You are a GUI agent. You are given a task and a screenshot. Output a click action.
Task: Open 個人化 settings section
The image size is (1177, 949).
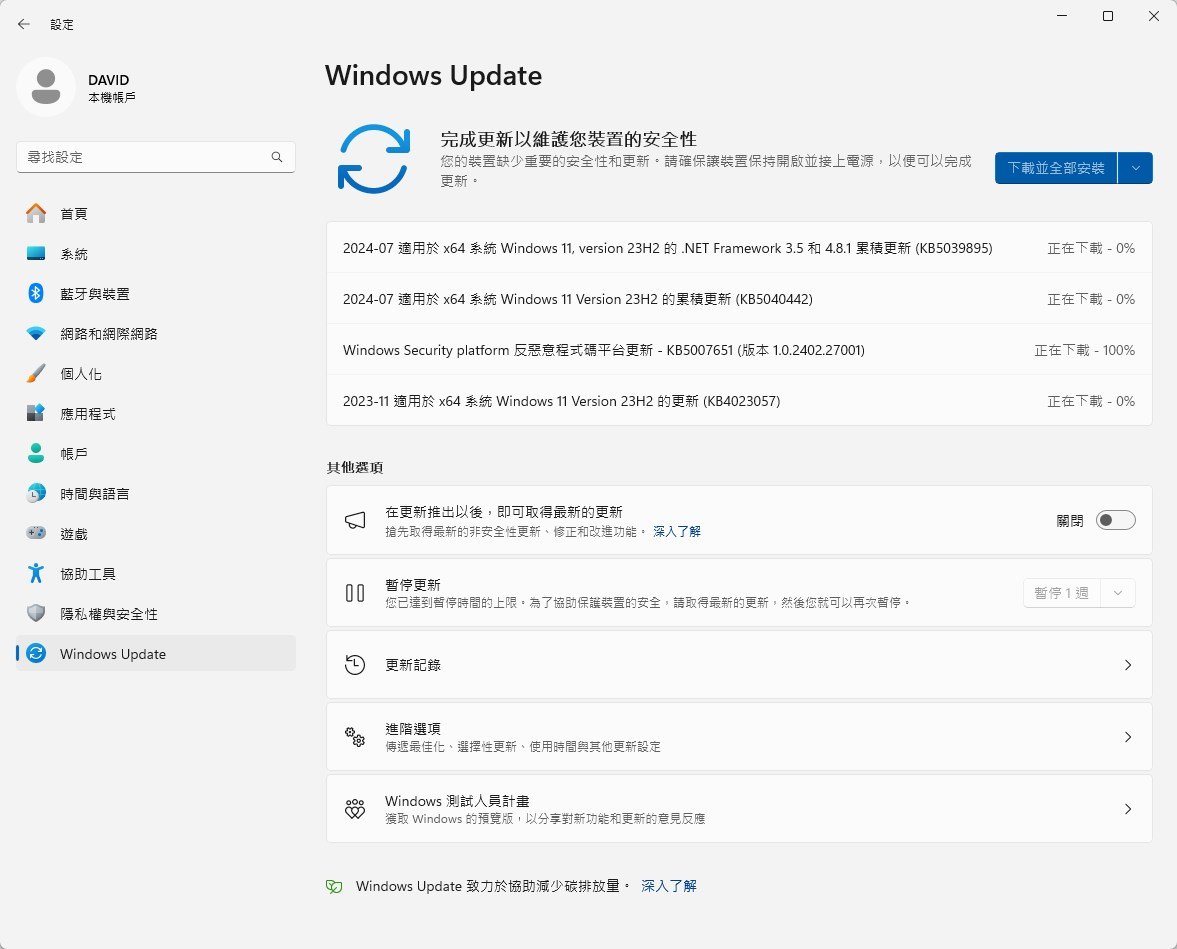point(155,373)
